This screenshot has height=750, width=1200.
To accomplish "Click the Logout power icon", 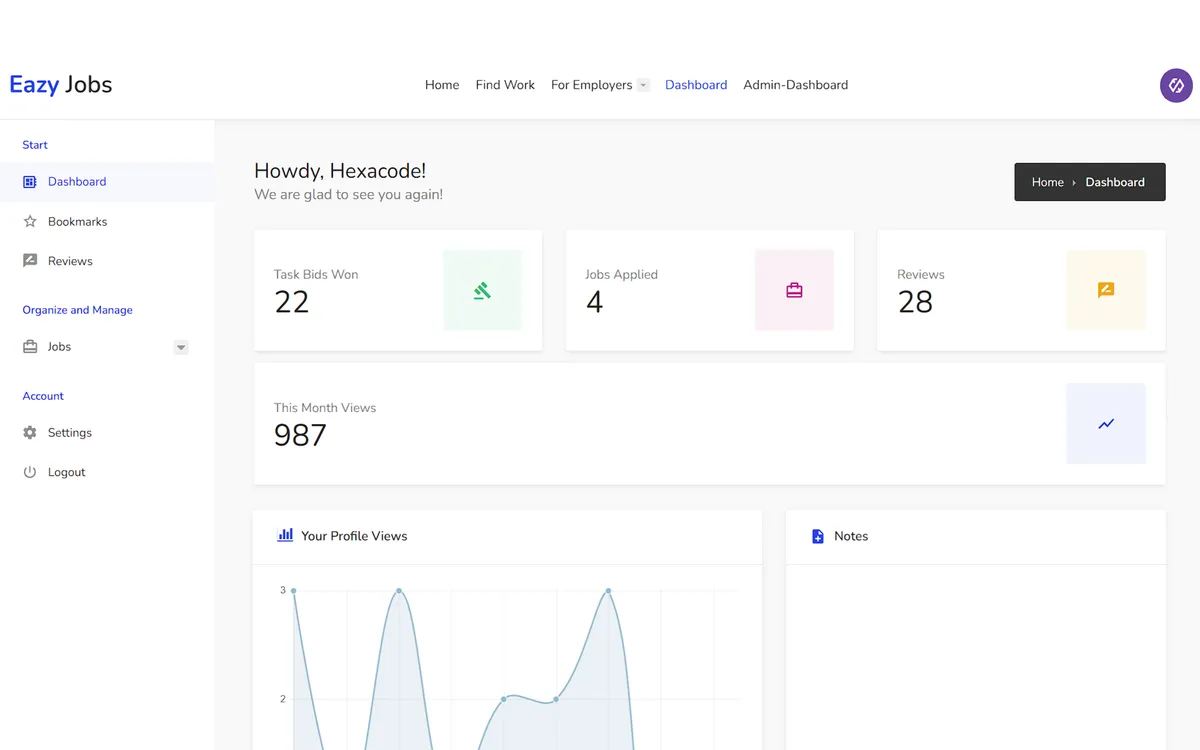I will pyautogui.click(x=30, y=472).
